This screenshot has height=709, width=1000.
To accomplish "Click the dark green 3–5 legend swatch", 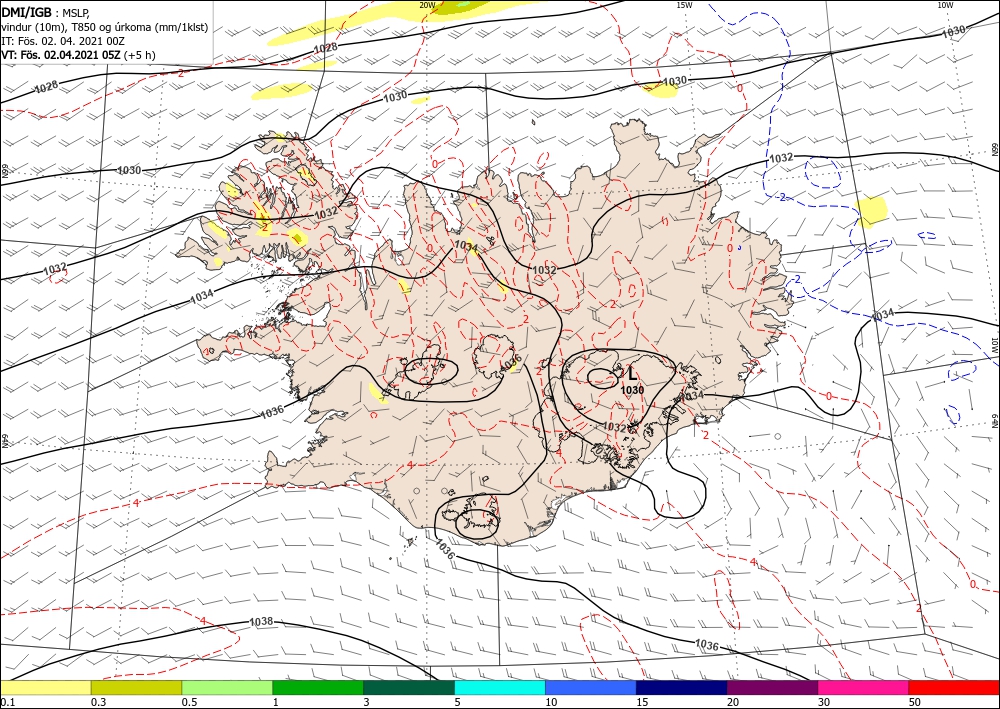I will tap(409, 688).
